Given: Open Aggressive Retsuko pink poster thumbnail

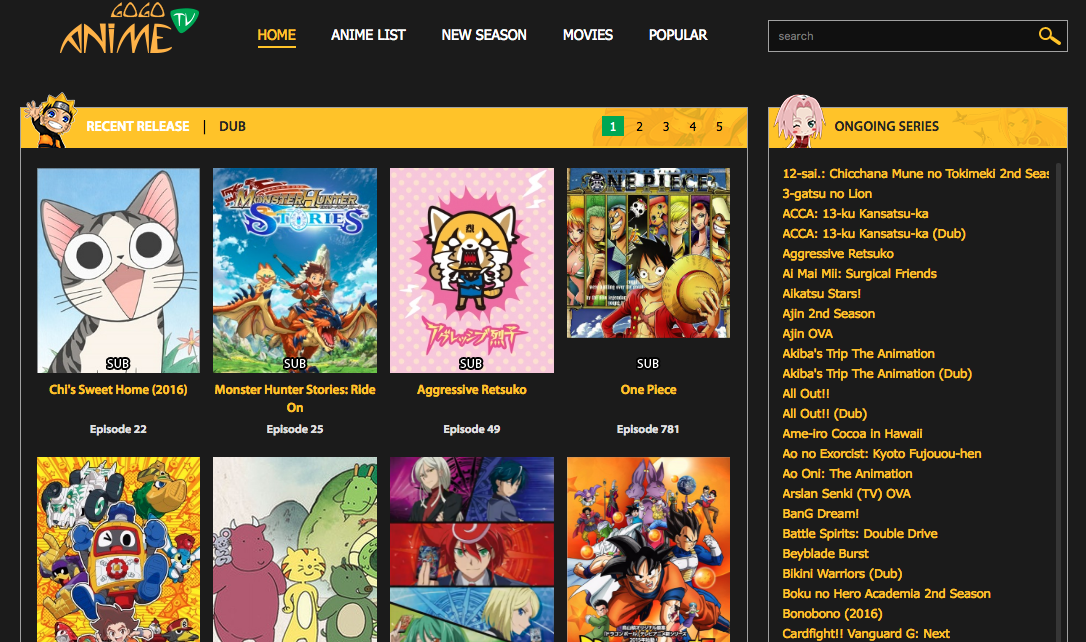Looking at the screenshot, I should (472, 271).
